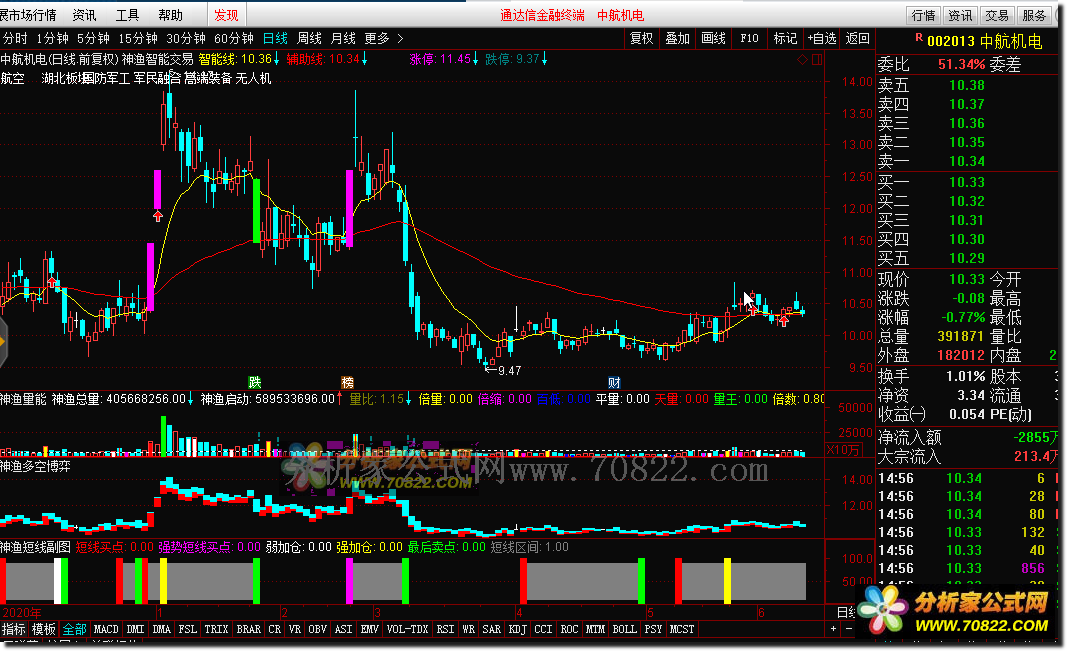Switch to the 指标 tab at bottom

click(14, 629)
